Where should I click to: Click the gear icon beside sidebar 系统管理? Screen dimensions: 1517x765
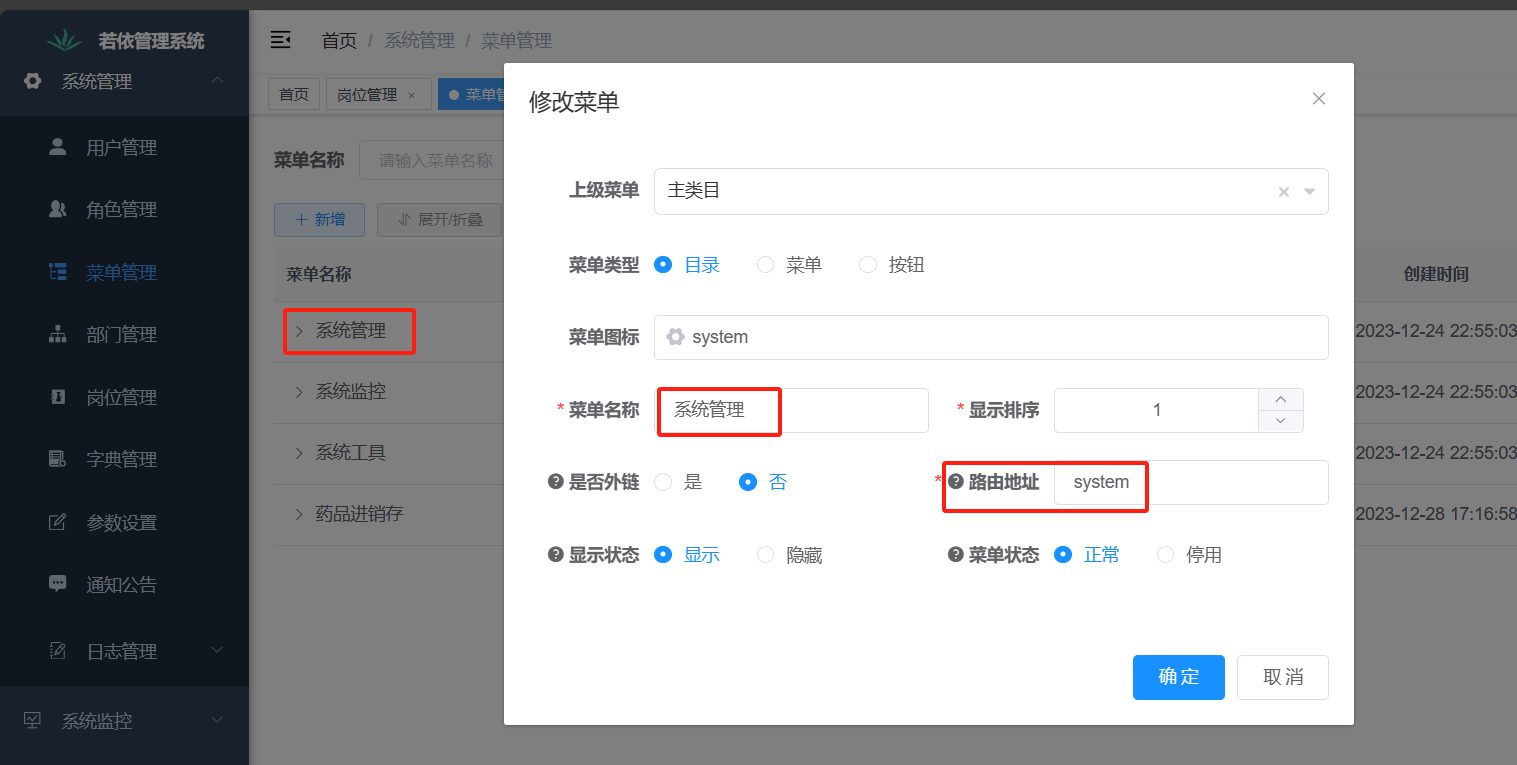(33, 81)
